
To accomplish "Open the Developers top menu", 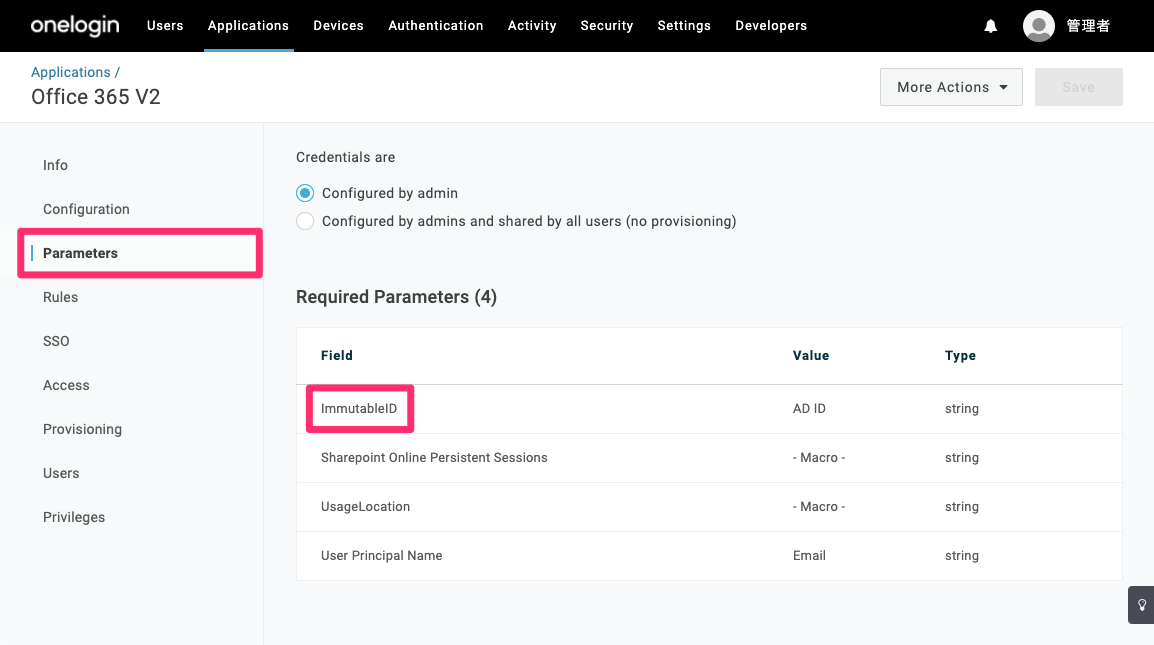I will point(771,26).
